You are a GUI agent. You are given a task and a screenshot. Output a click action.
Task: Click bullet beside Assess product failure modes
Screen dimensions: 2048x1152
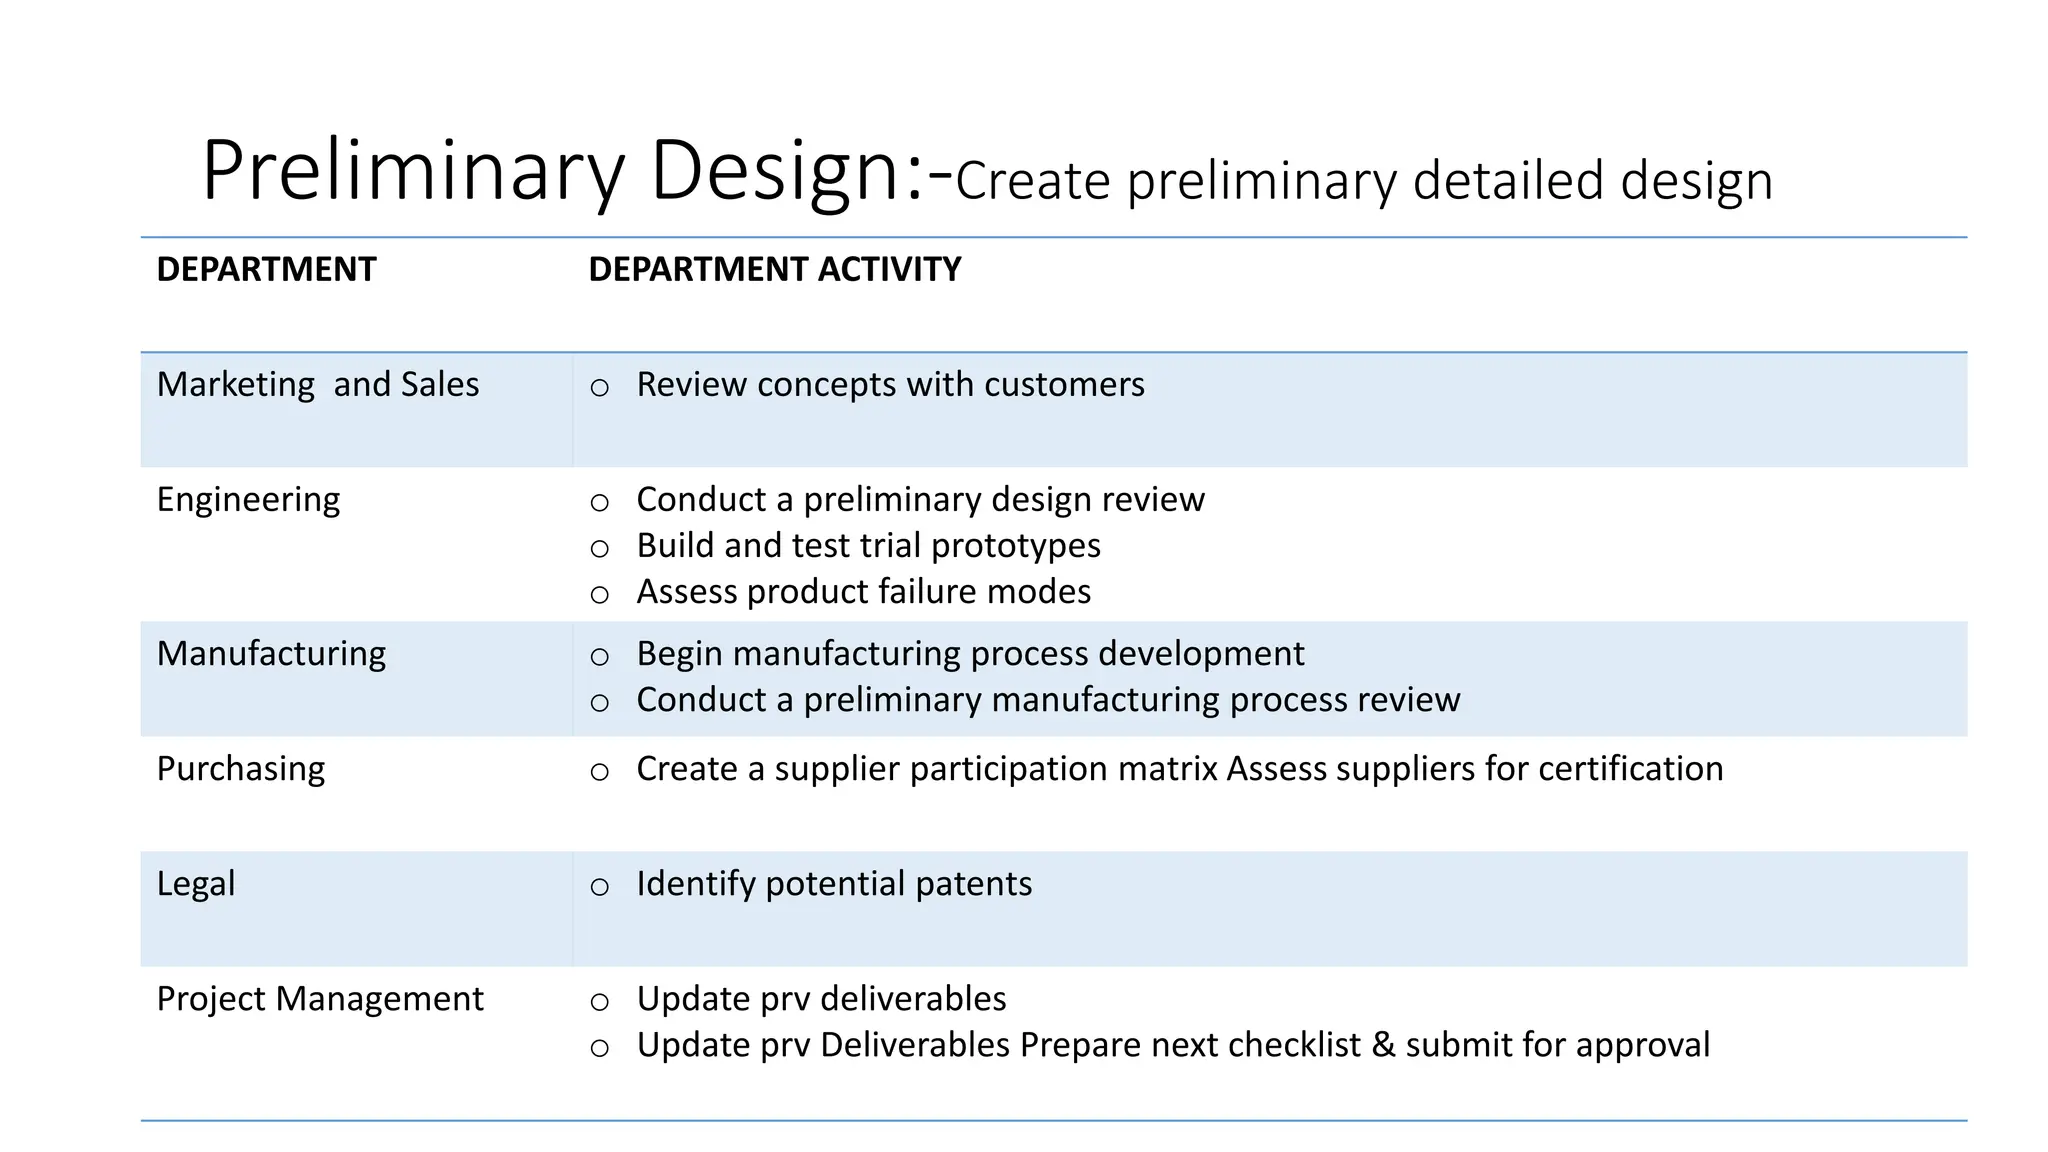click(599, 595)
